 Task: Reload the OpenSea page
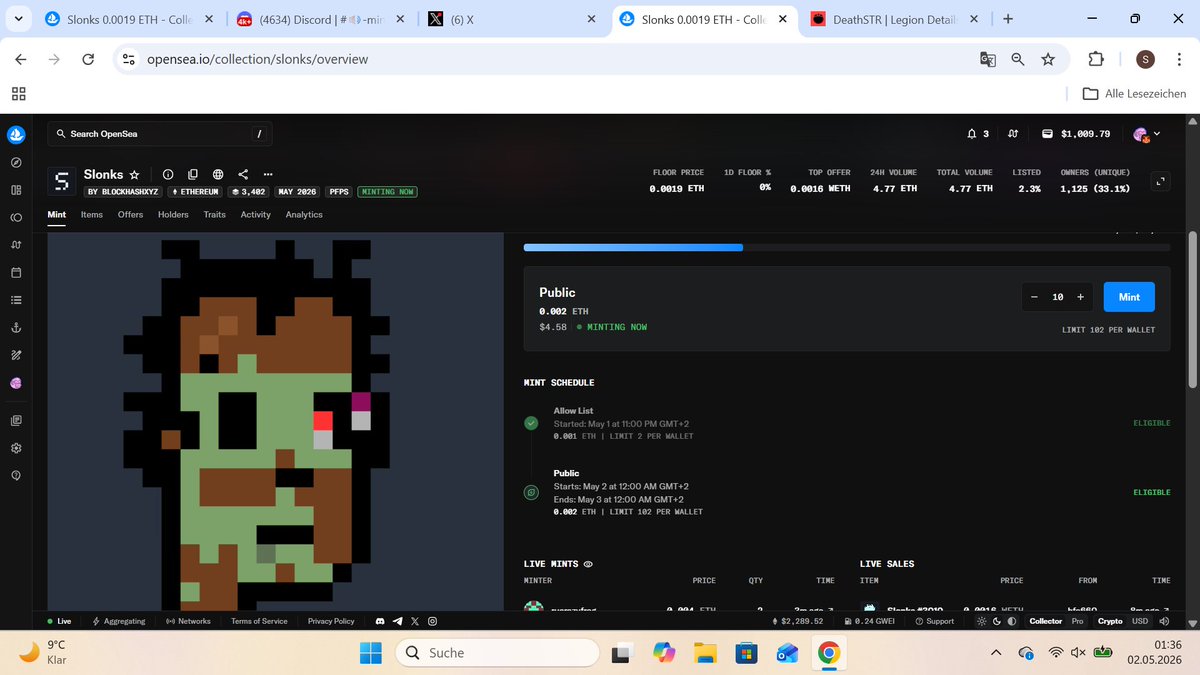point(88,60)
